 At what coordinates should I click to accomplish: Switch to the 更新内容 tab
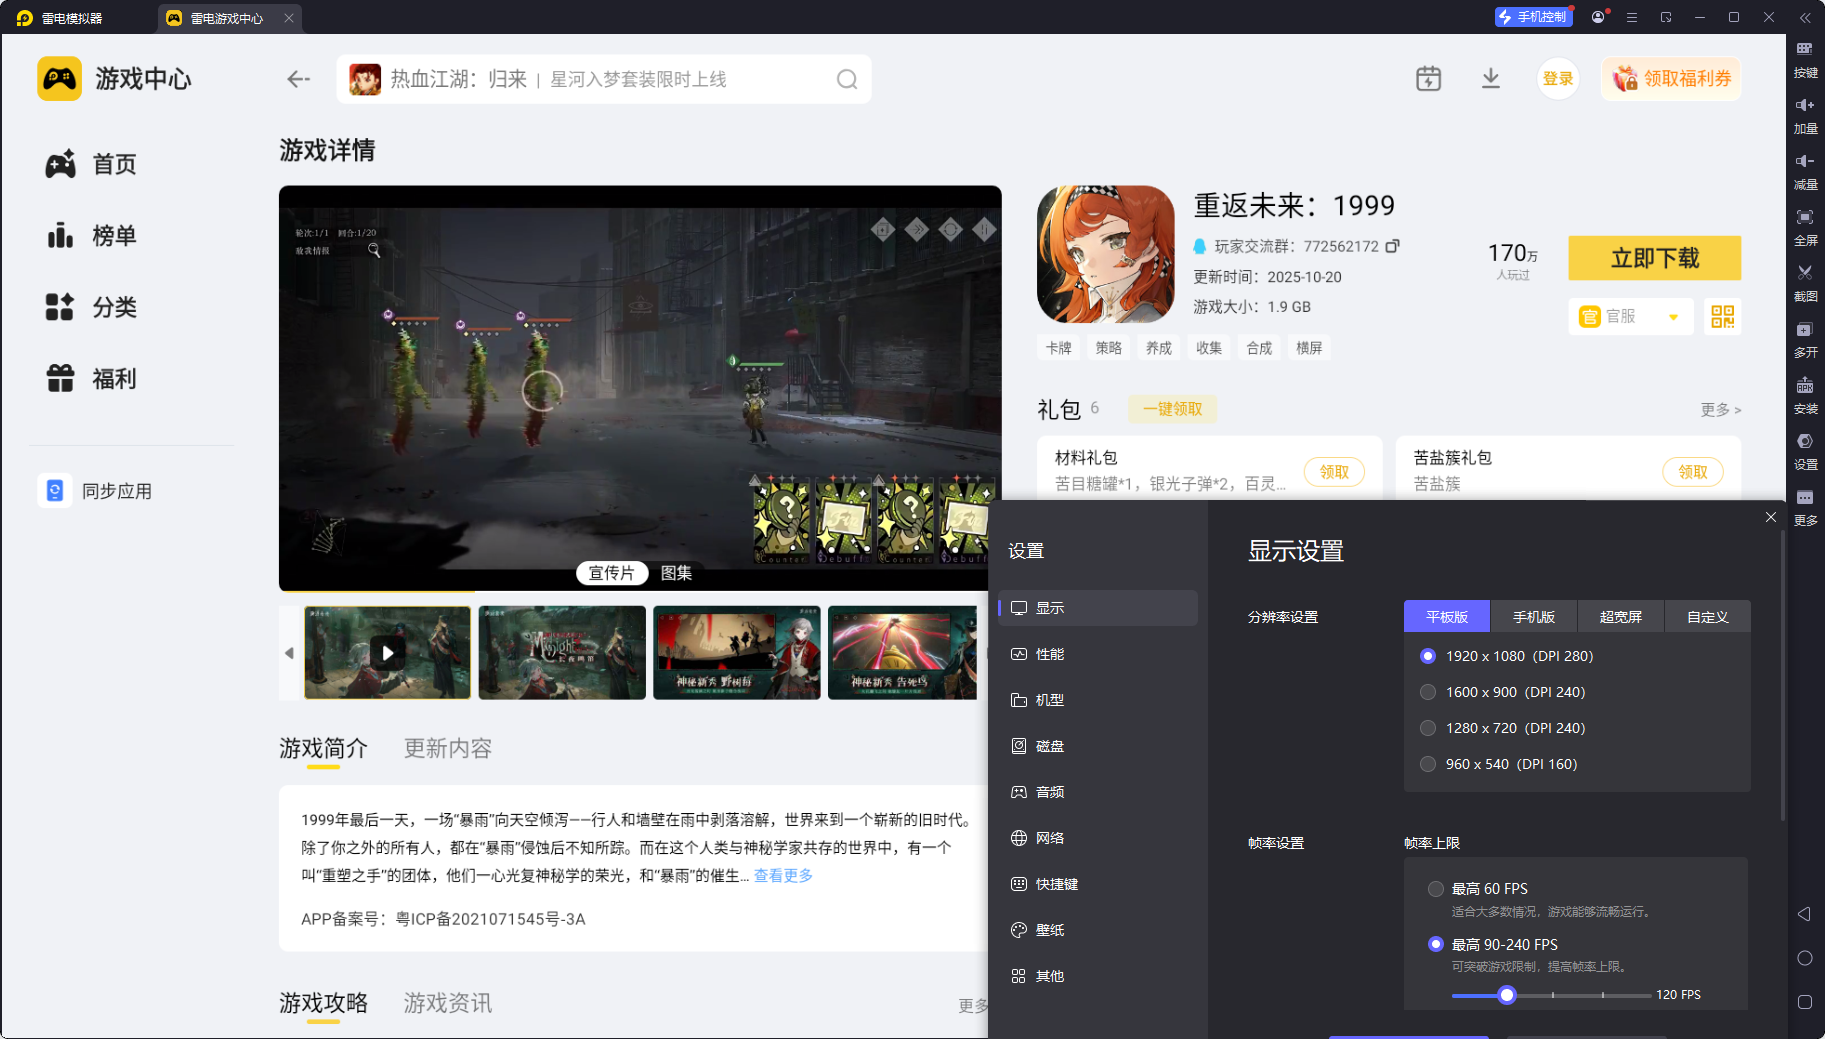(x=447, y=748)
